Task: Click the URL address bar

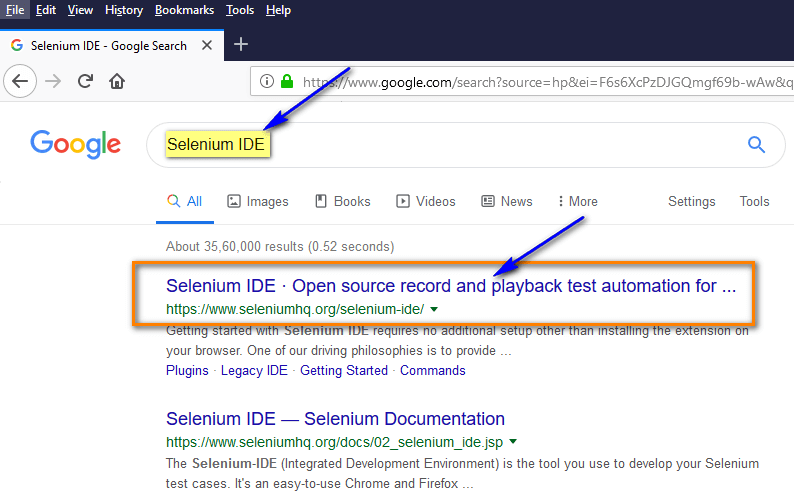Action: 522,82
